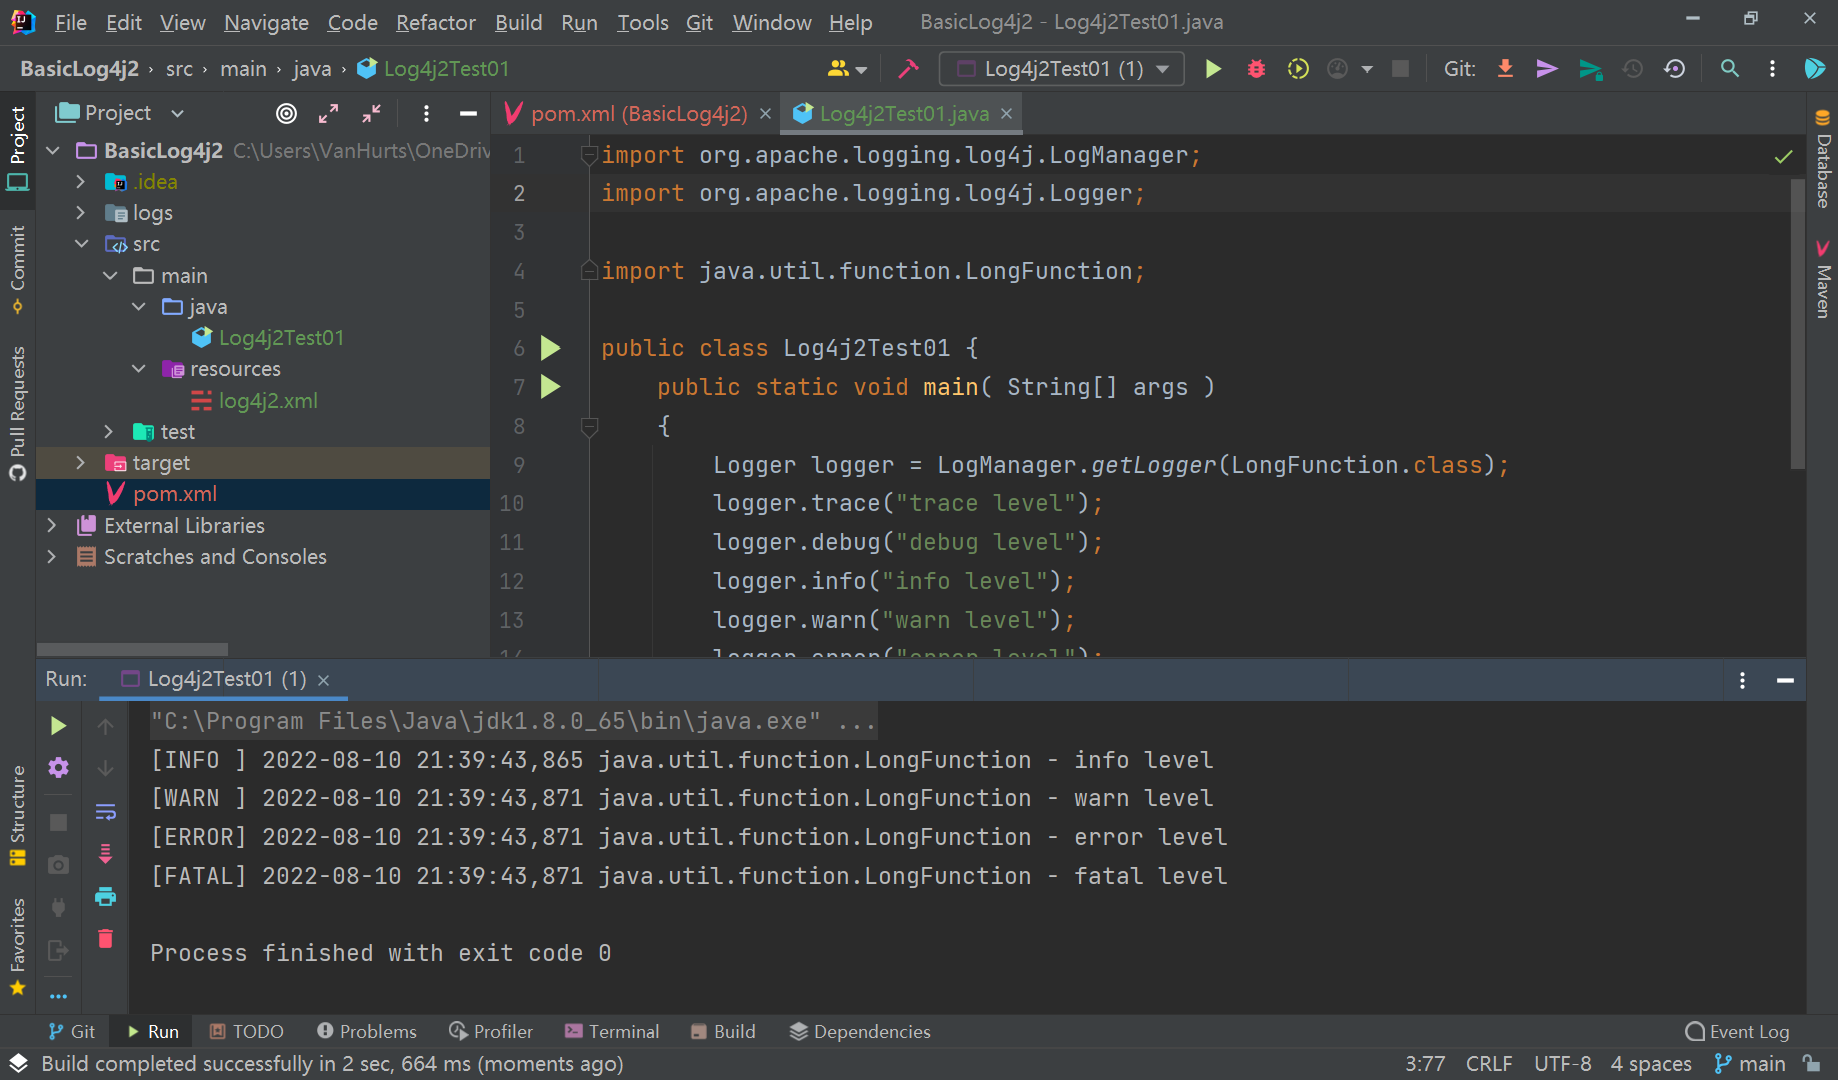Open the run configuration dropdown Log4j2Test01 (1)

1062,69
